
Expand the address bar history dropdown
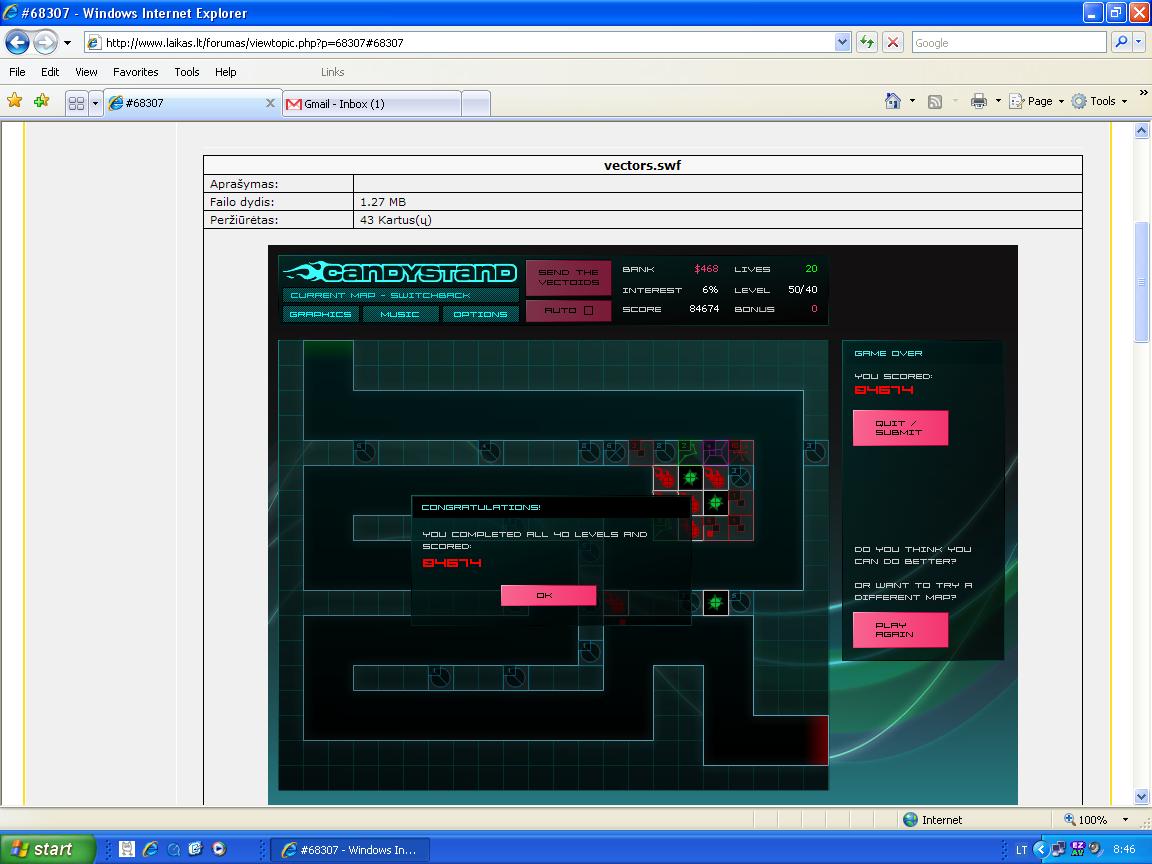tap(843, 43)
